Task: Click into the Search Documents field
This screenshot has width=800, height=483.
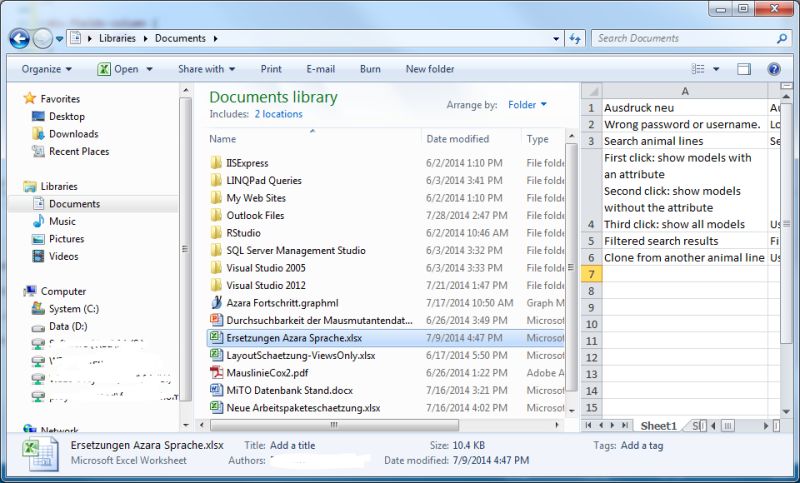Action: pos(683,38)
